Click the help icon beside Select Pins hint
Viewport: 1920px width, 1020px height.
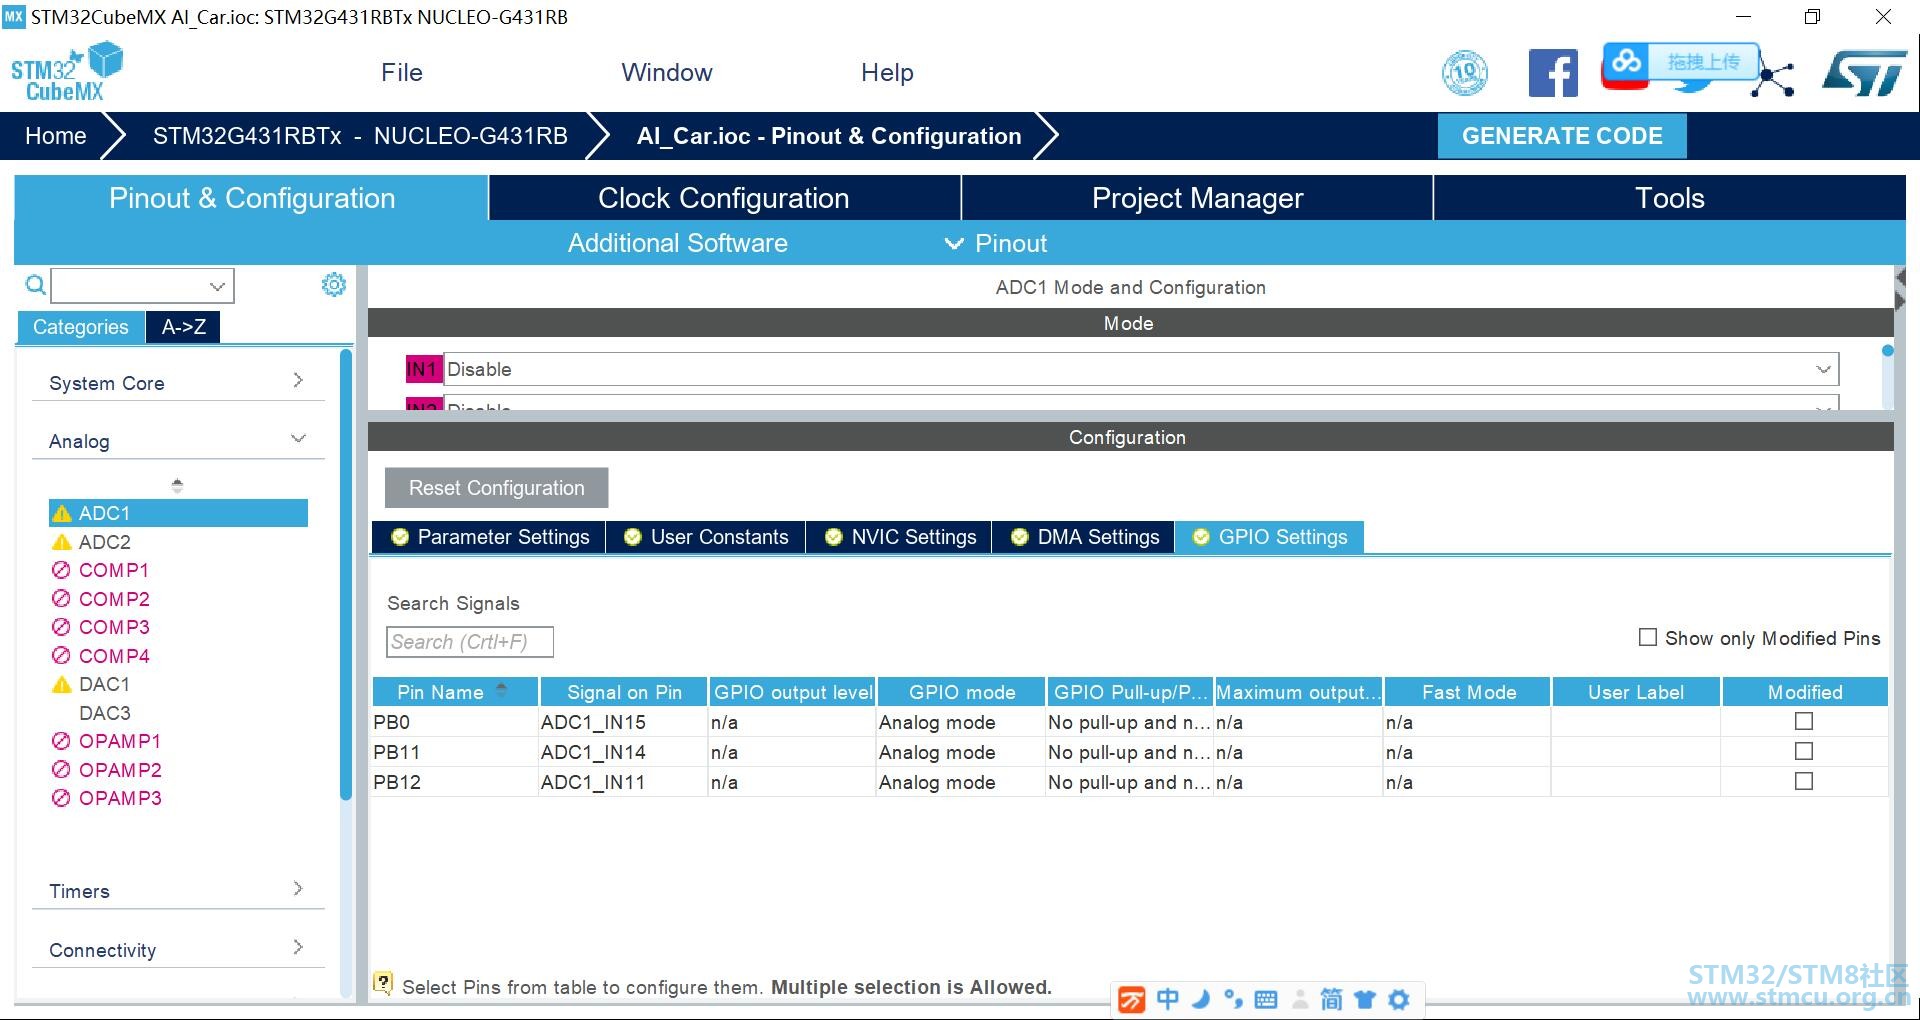click(x=383, y=984)
